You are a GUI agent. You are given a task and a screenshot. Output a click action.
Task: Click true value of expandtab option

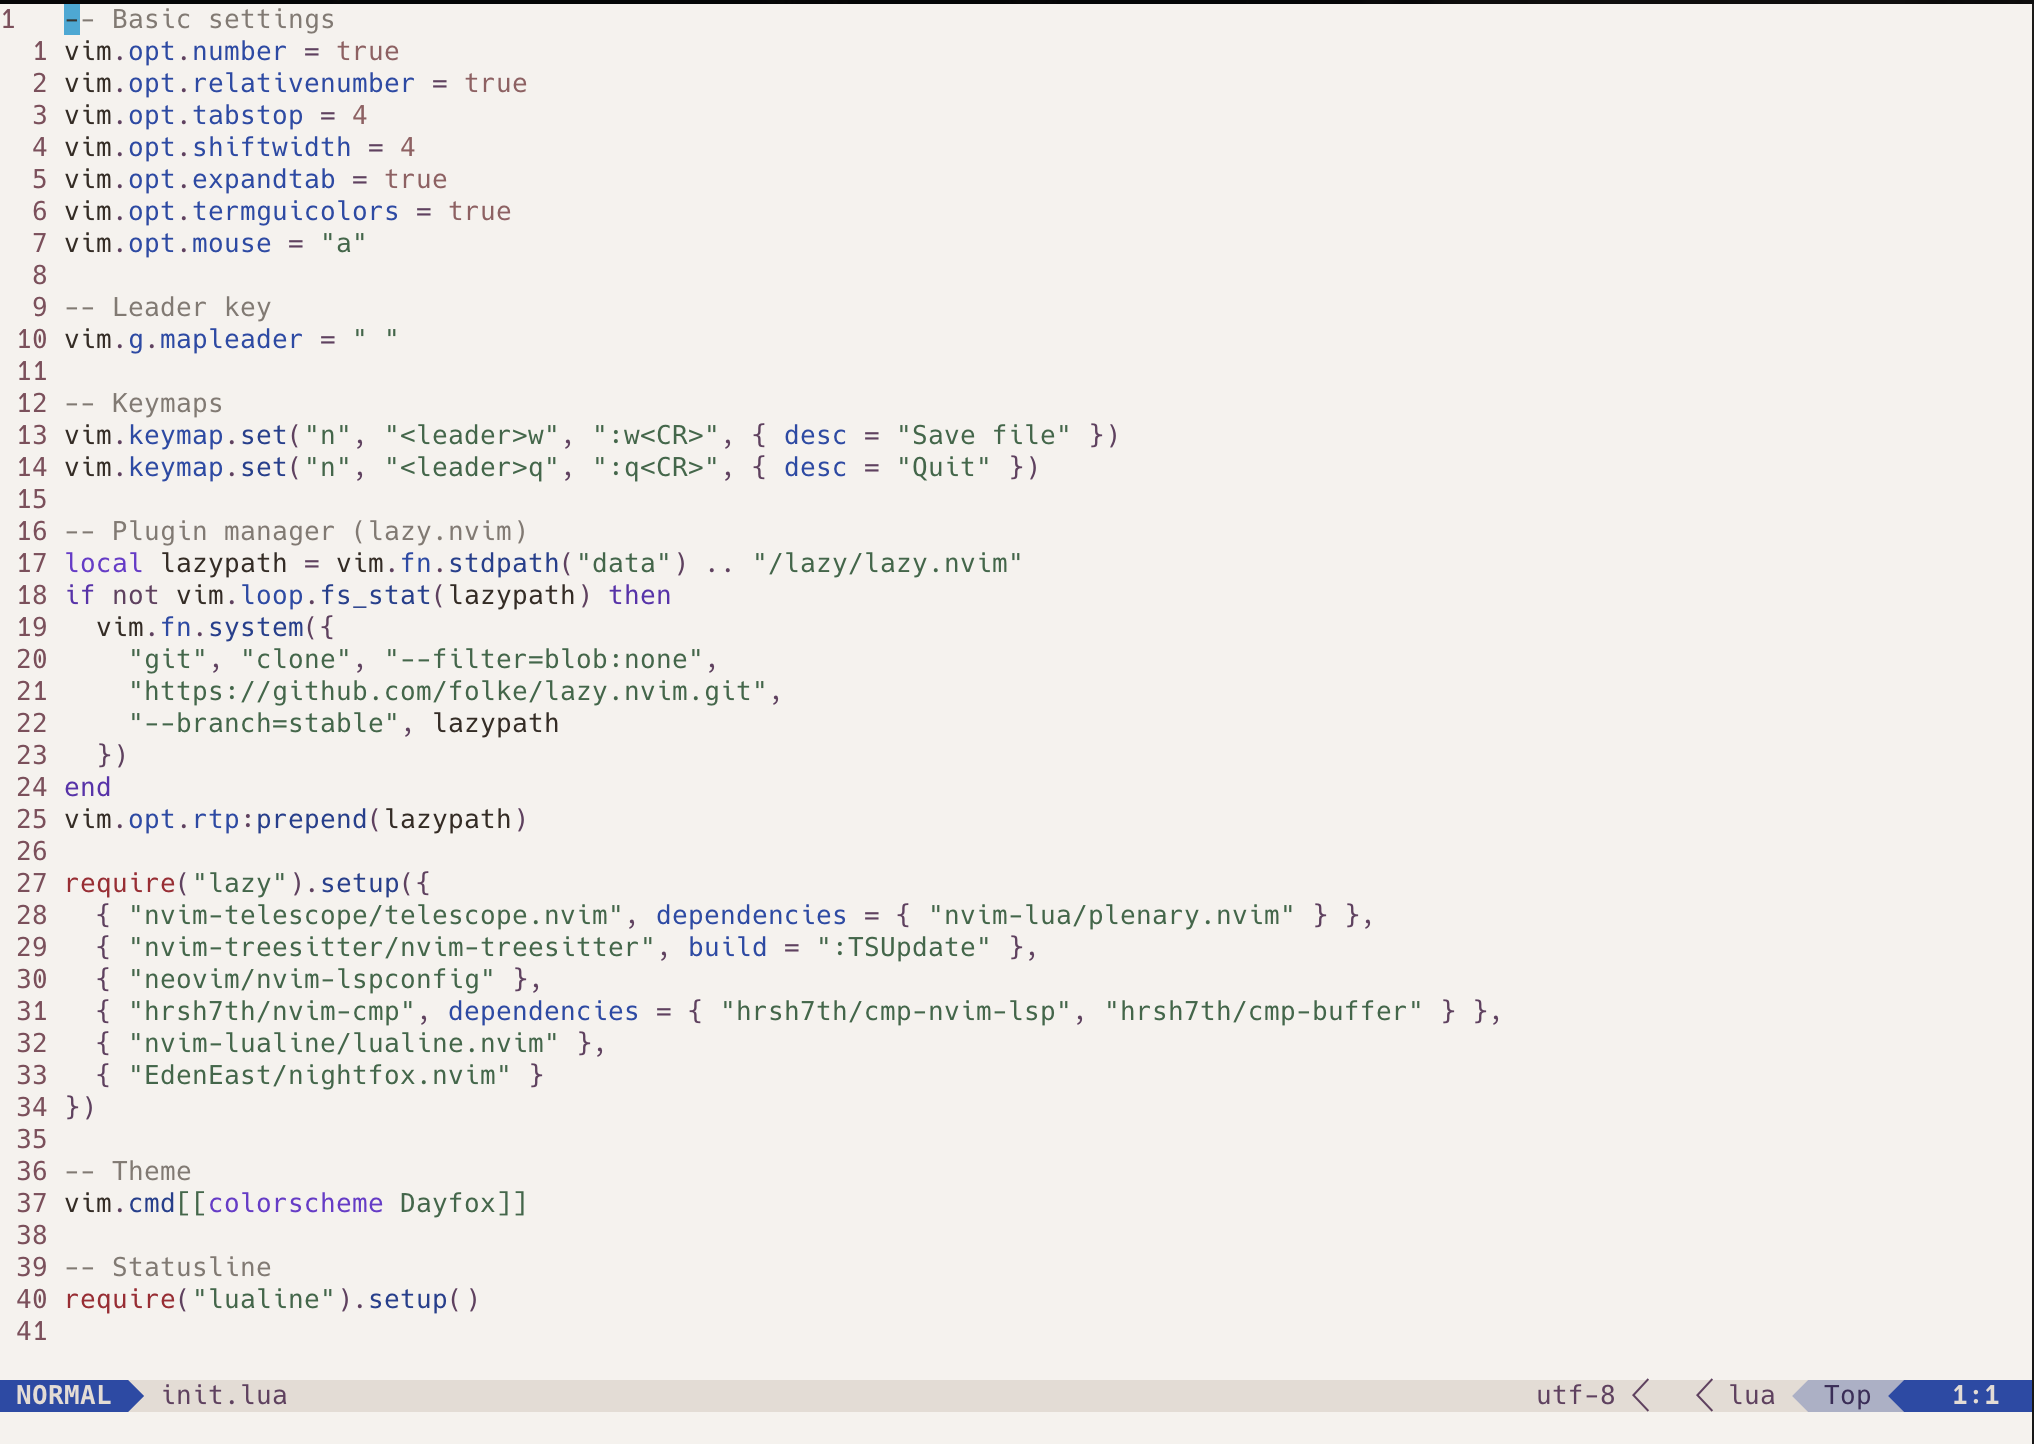(415, 179)
